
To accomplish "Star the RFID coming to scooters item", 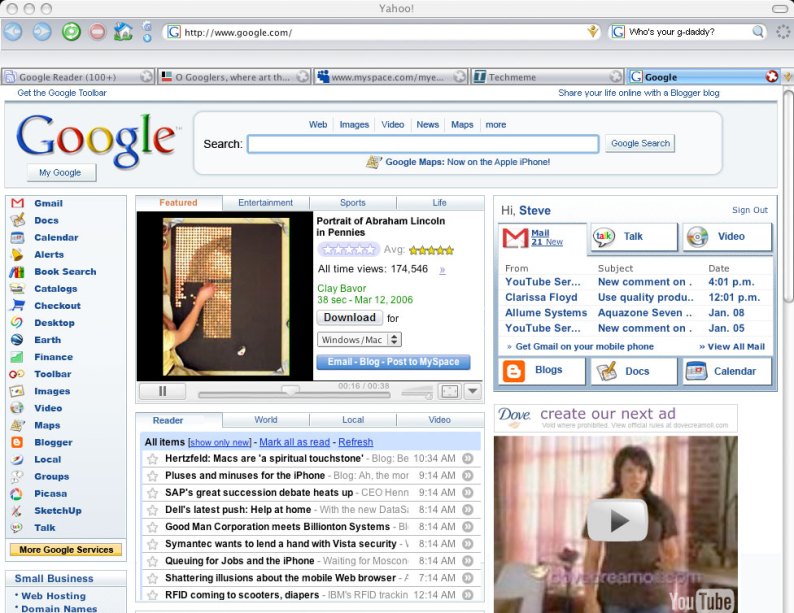I will tap(152, 595).
